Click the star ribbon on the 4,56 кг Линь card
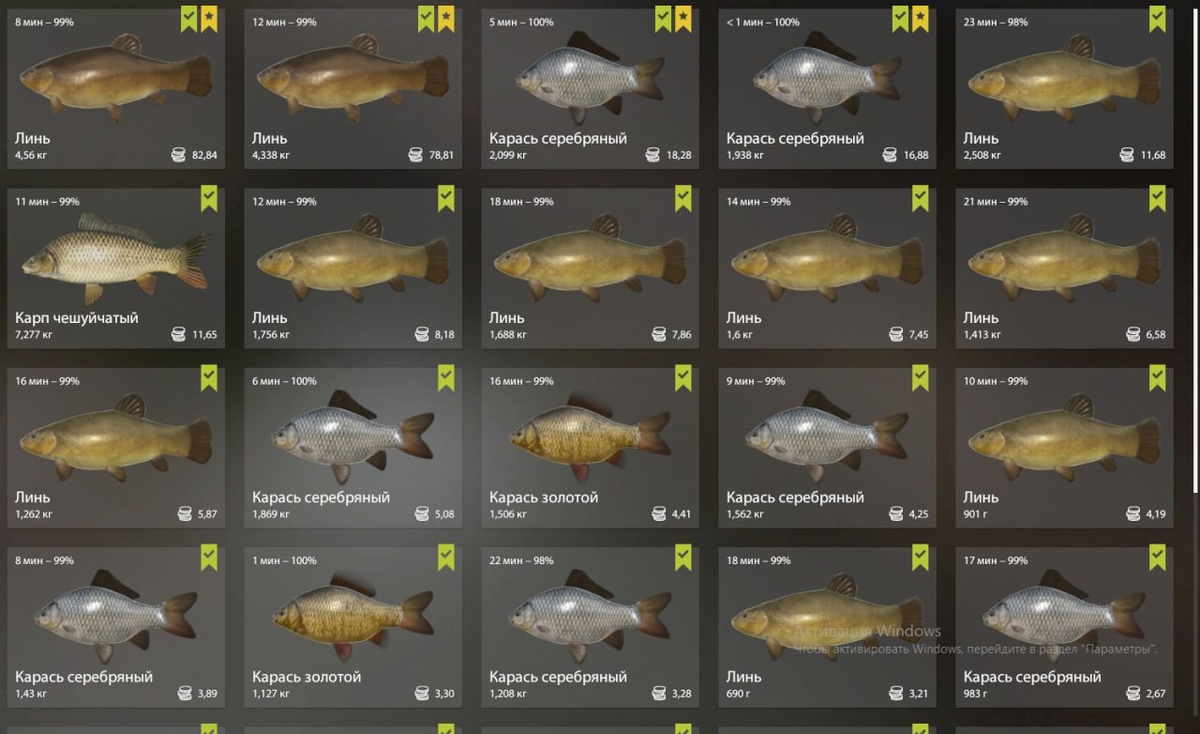Image resolution: width=1200 pixels, height=734 pixels. (x=209, y=18)
